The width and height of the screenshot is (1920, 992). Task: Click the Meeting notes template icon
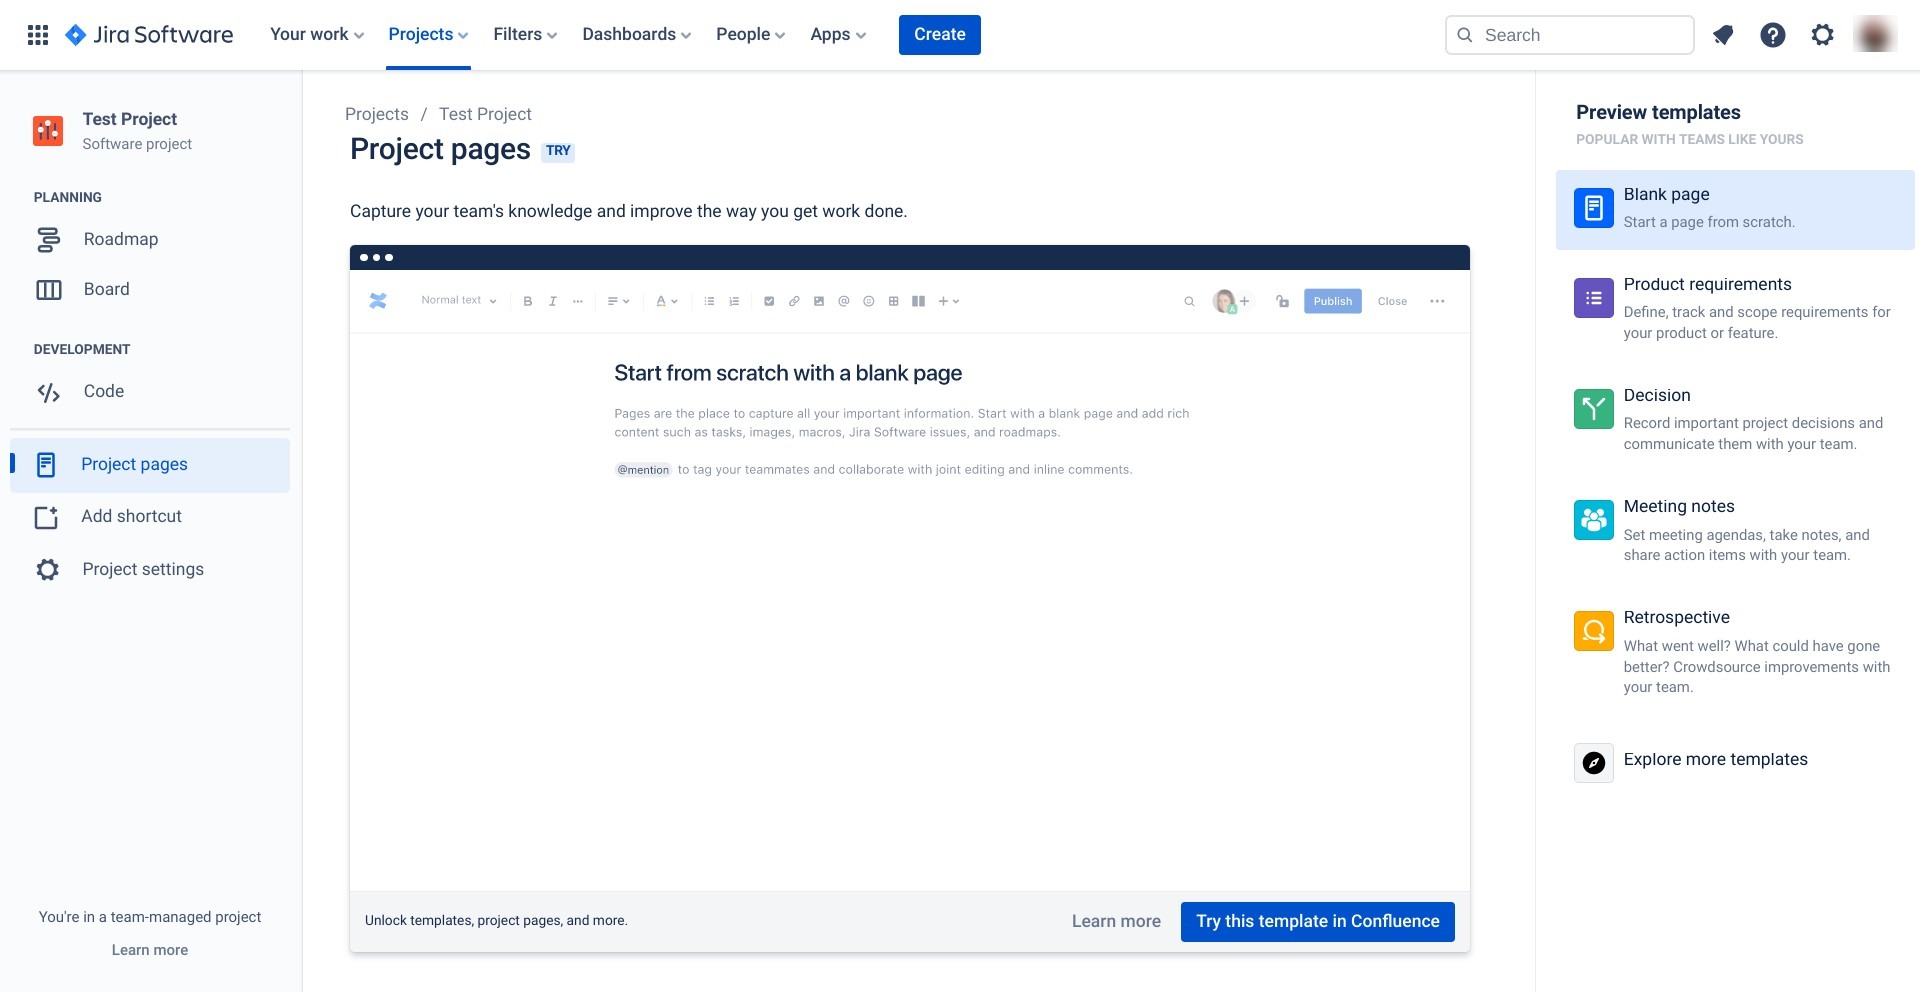pos(1594,520)
